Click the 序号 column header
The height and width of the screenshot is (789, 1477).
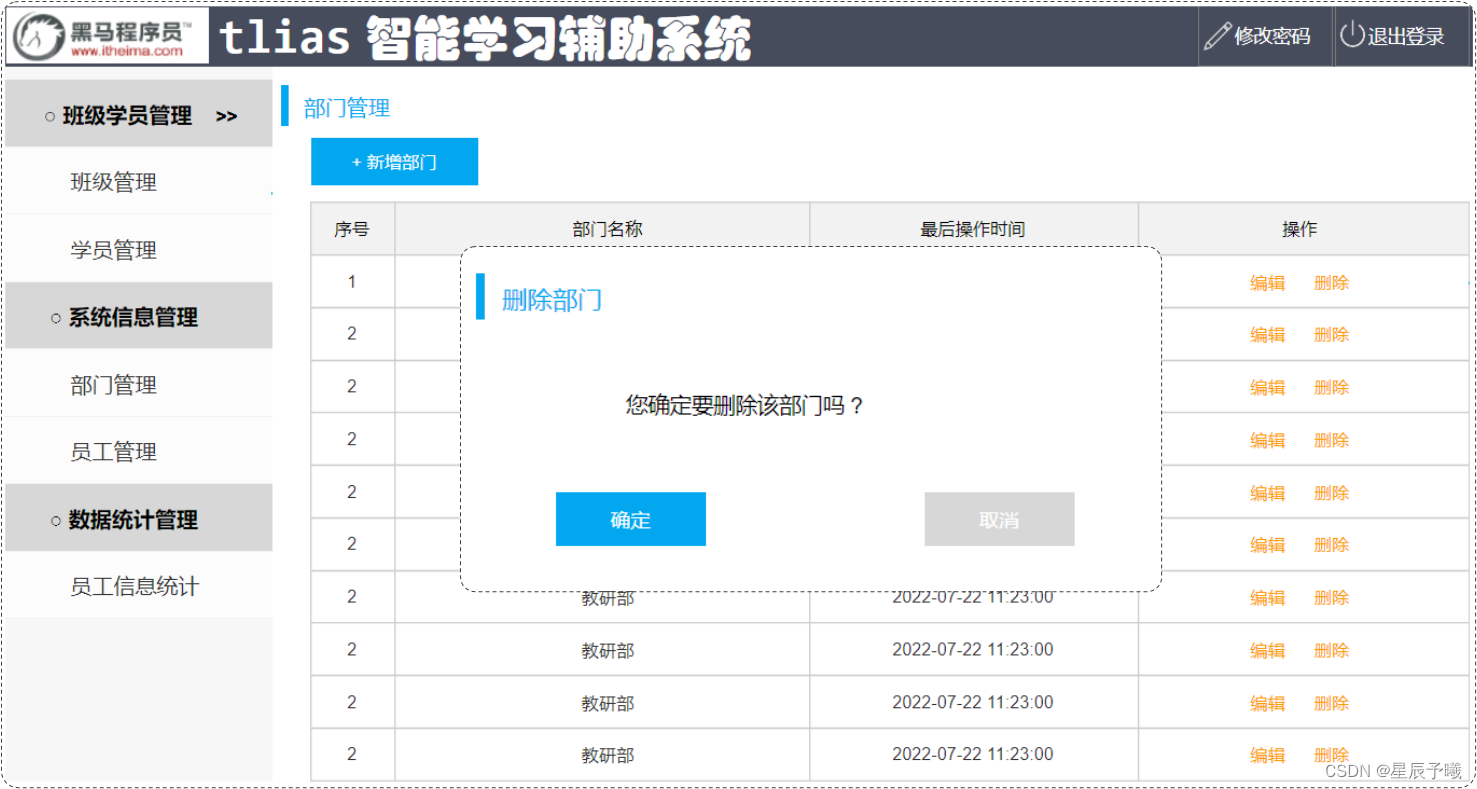pos(352,229)
